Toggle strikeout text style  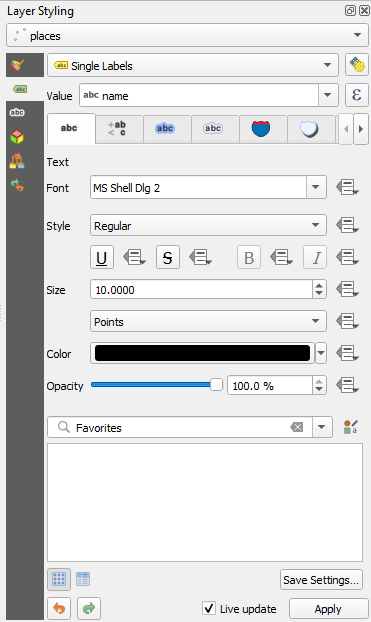click(168, 257)
